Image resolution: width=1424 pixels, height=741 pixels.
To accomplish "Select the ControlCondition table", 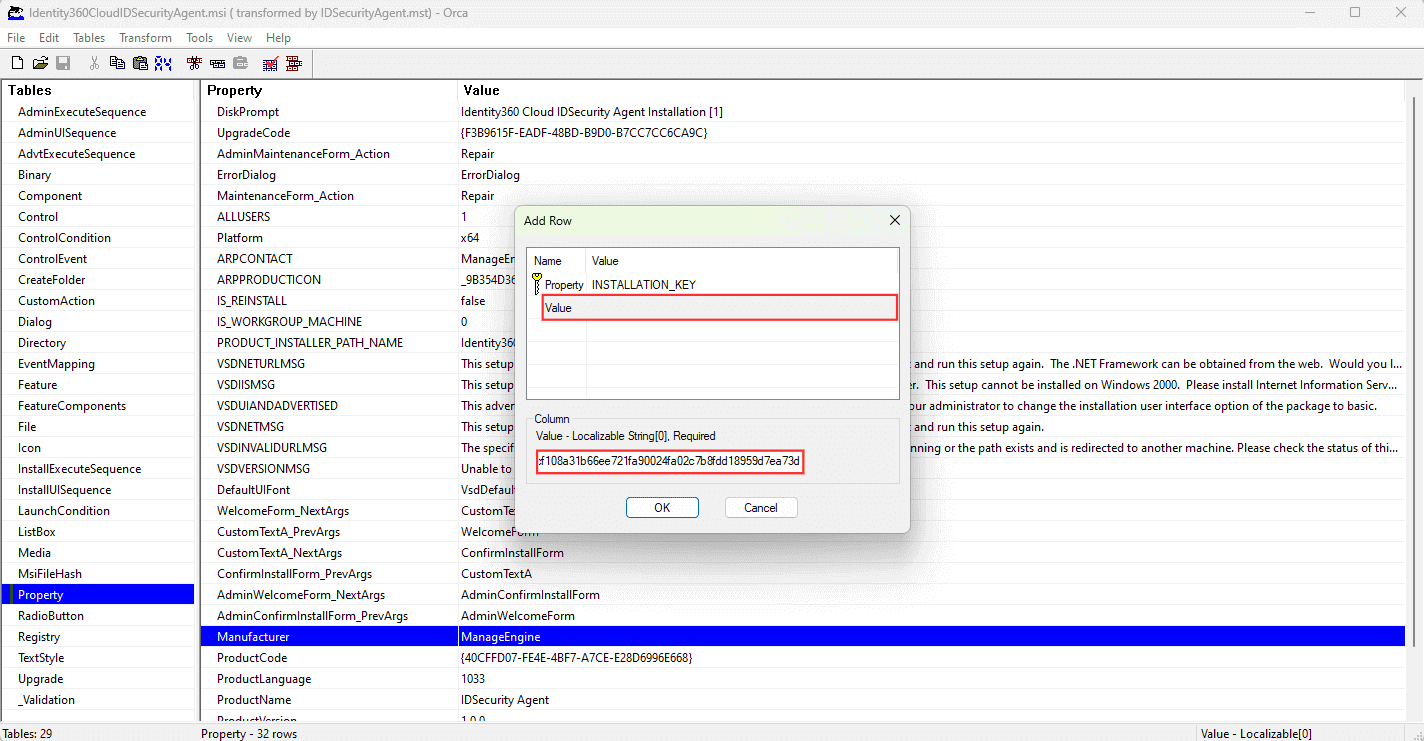I will click(64, 238).
